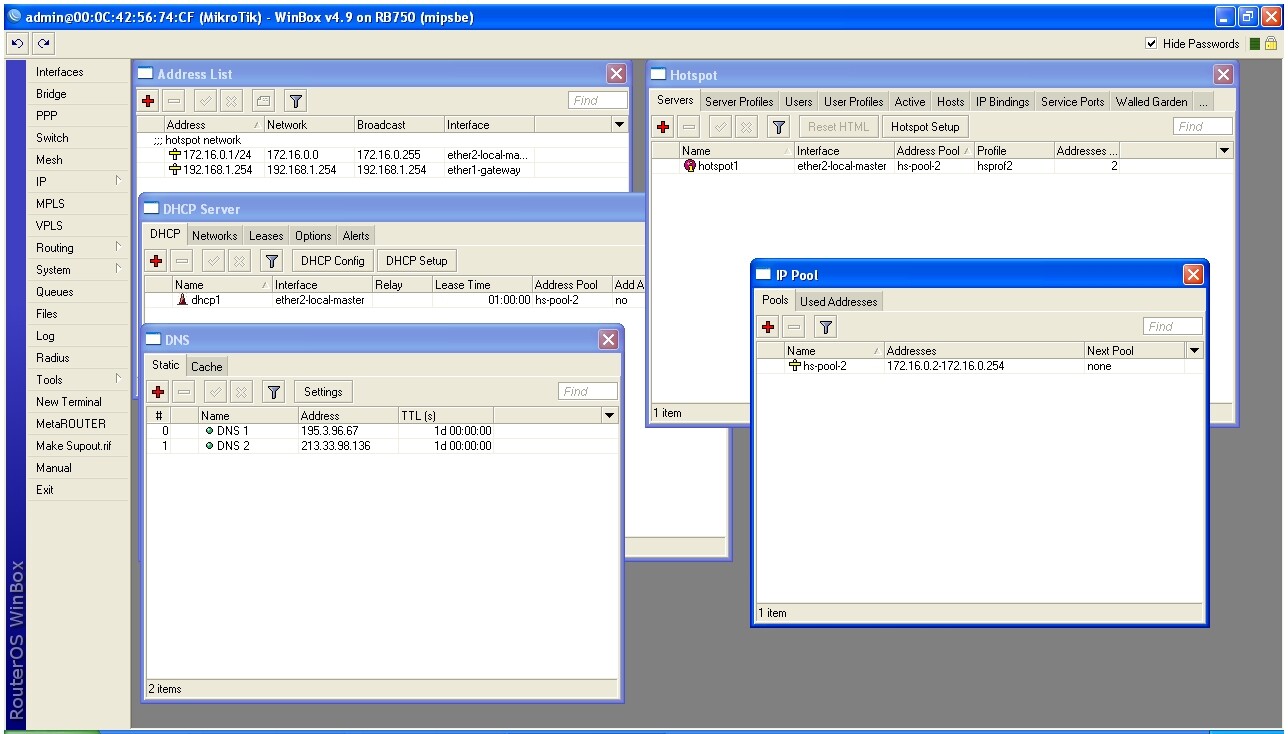This screenshot has height=734, width=1288.
Task: Select the IP Bindings tab in Hotspot
Action: click(x=1002, y=102)
